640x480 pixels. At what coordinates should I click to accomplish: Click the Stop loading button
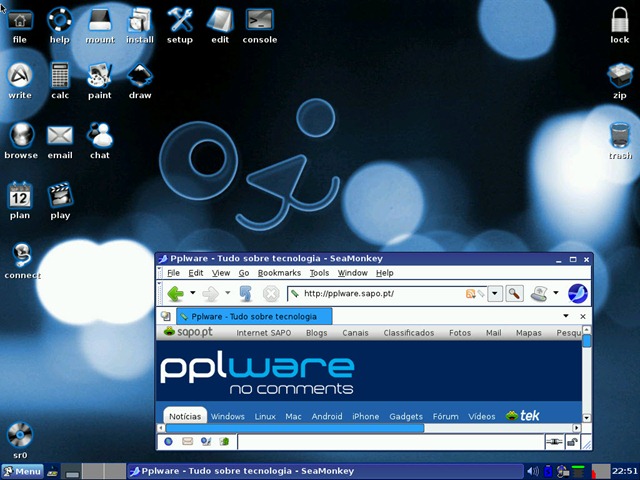tap(271, 293)
